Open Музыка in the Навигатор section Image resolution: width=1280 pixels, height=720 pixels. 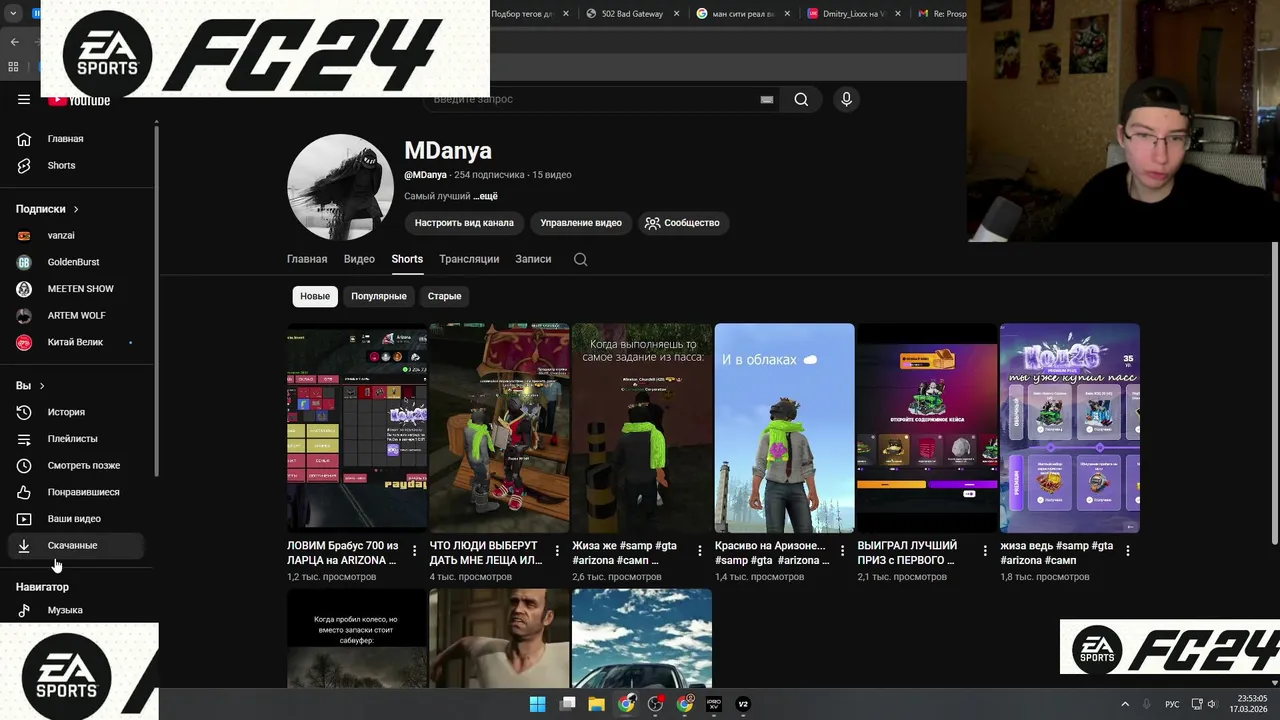(78, 610)
